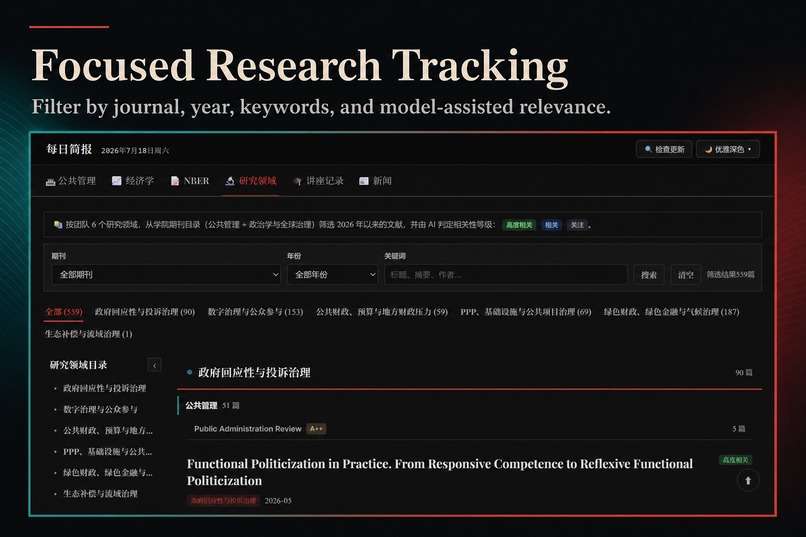806x537 pixels.
Task: Filter by 政府回应性与投诉治理 (90)
Action: click(x=145, y=312)
